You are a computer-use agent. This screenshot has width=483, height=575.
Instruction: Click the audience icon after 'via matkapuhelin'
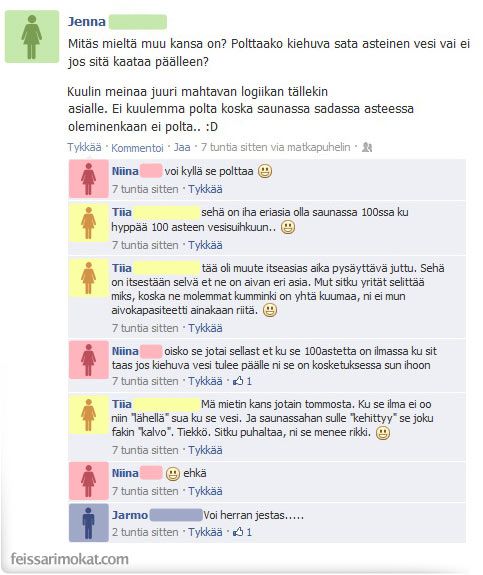(367, 147)
